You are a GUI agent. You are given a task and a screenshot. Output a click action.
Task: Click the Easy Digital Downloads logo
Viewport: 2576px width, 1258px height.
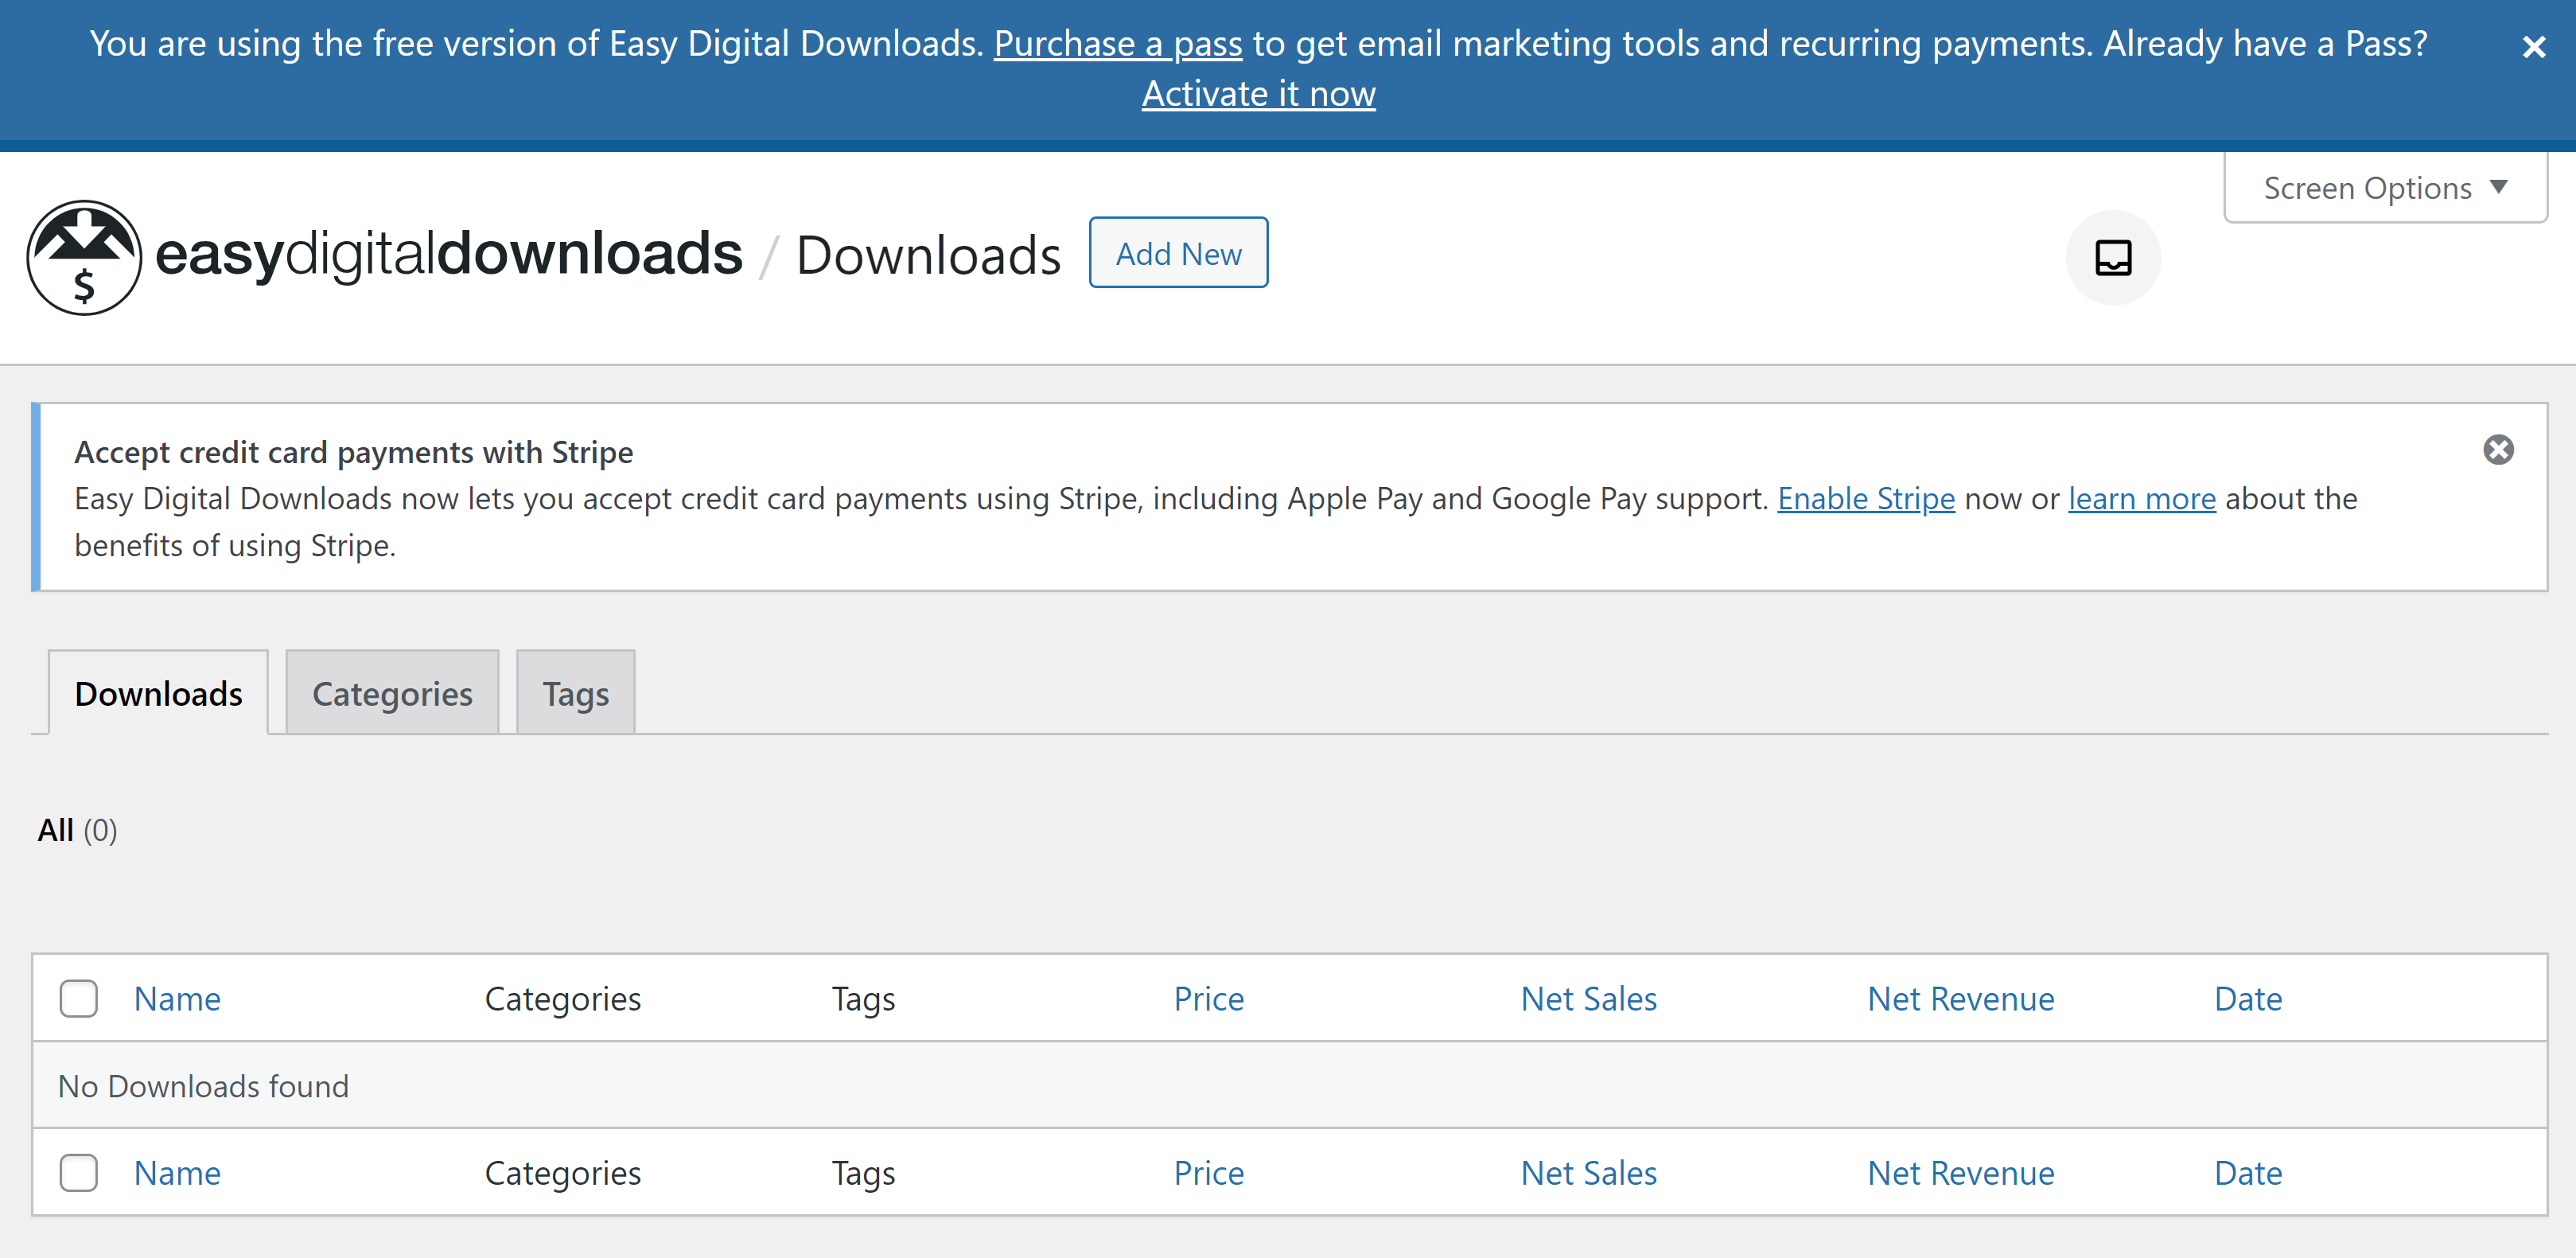385,257
